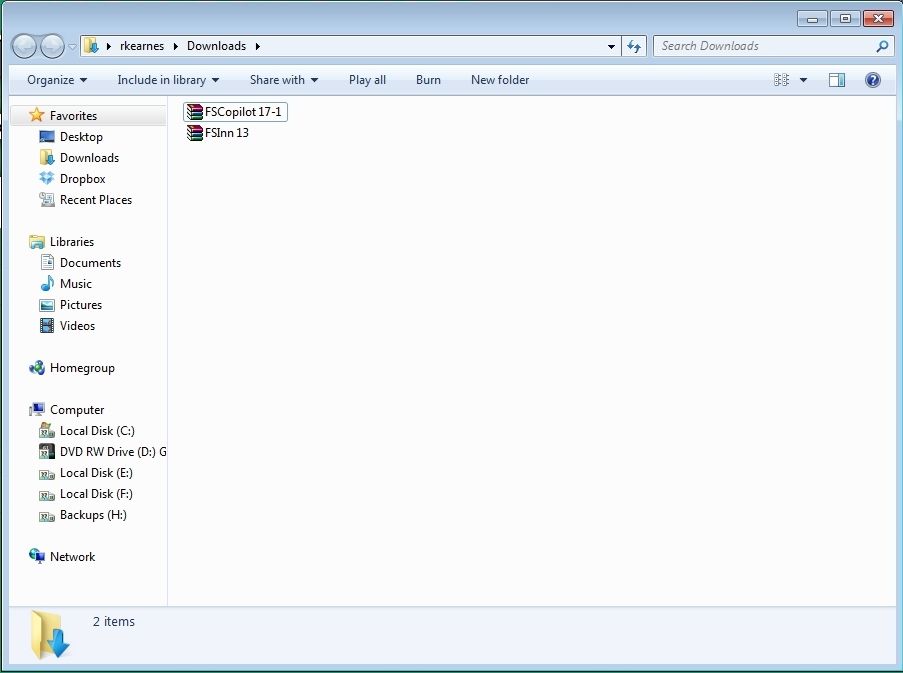Click the Videos filmstrip icon
The width and height of the screenshot is (903, 673).
coord(47,326)
